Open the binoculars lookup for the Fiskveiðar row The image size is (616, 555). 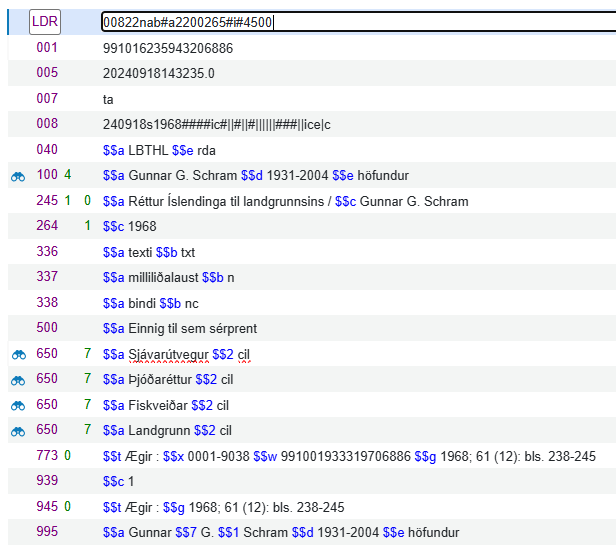tap(18, 406)
